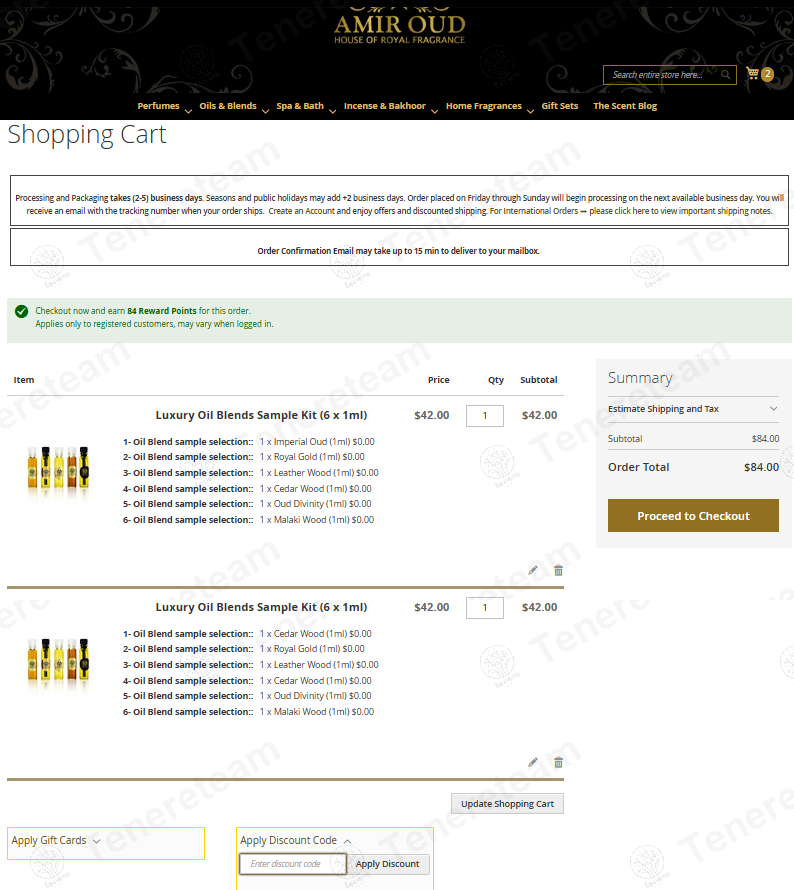Open the Gift Sets menu item

pos(560,106)
